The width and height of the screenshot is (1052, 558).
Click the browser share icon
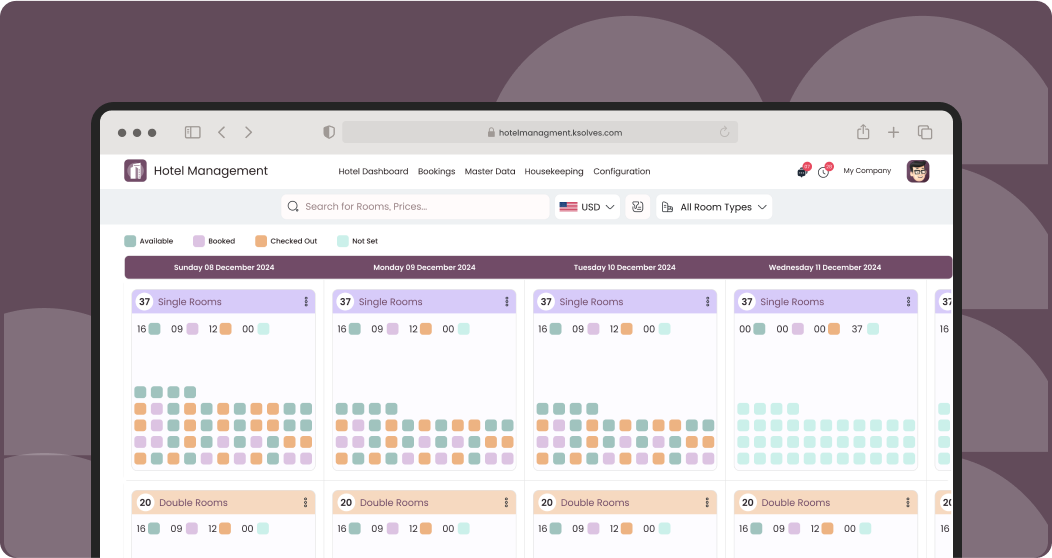coord(862,132)
